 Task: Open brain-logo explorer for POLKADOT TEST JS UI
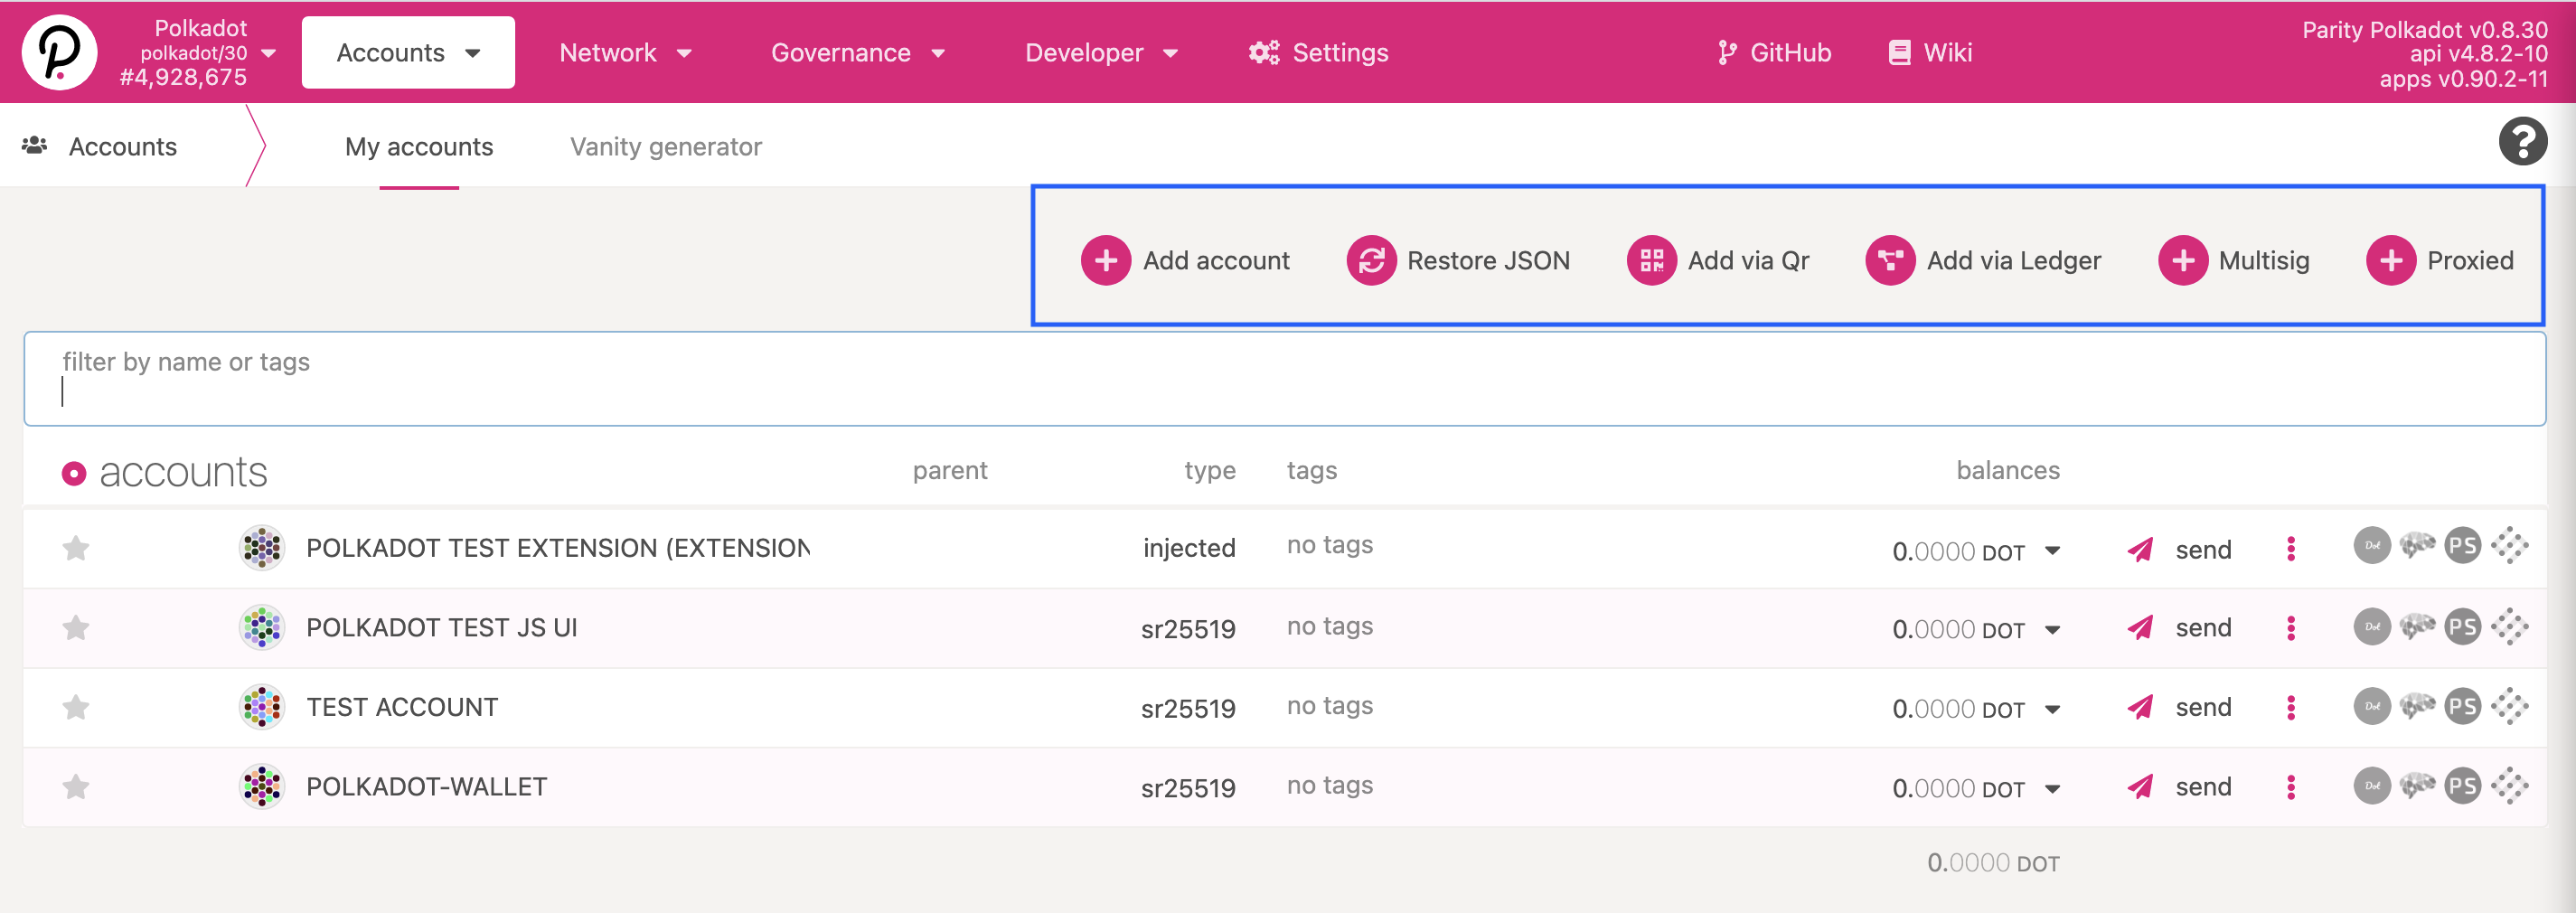(2417, 626)
